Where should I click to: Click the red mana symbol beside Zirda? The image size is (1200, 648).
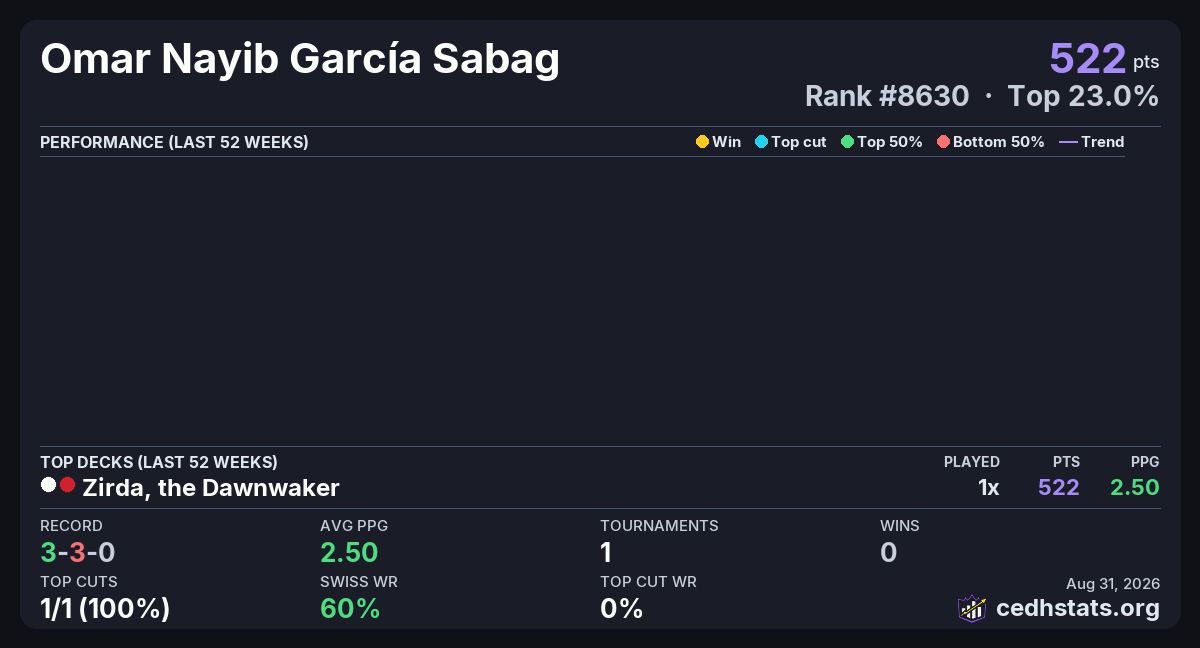67,485
